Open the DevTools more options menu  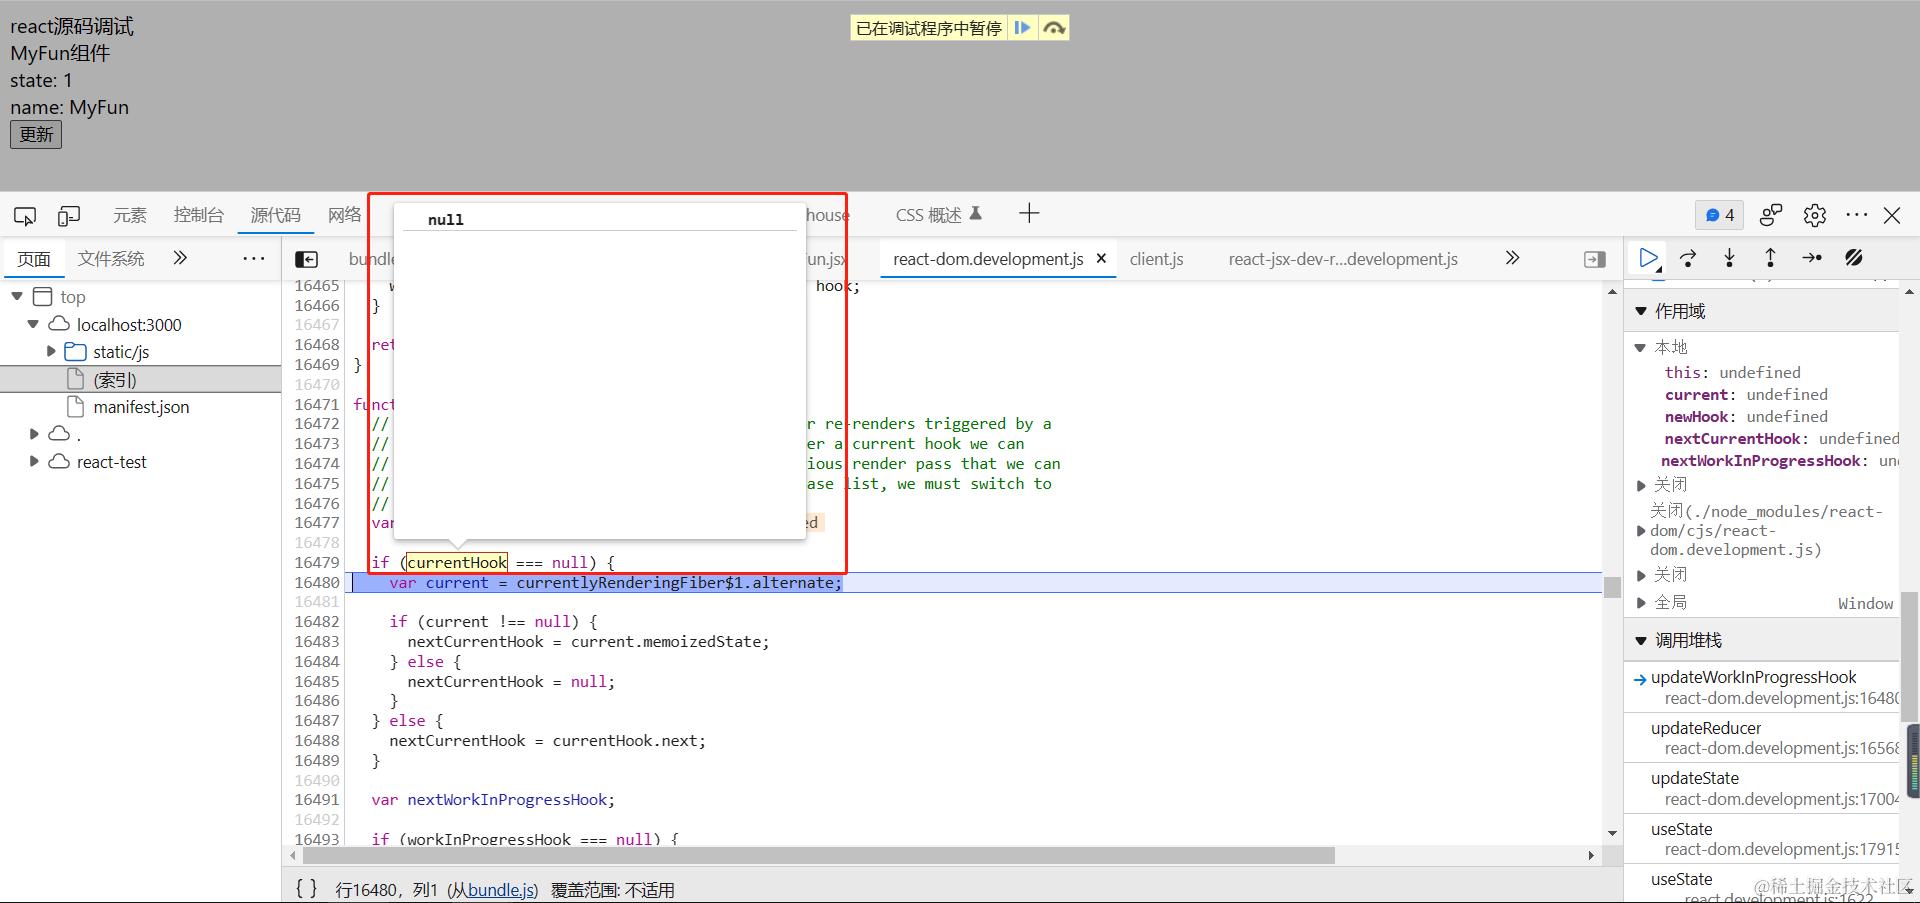[1857, 215]
